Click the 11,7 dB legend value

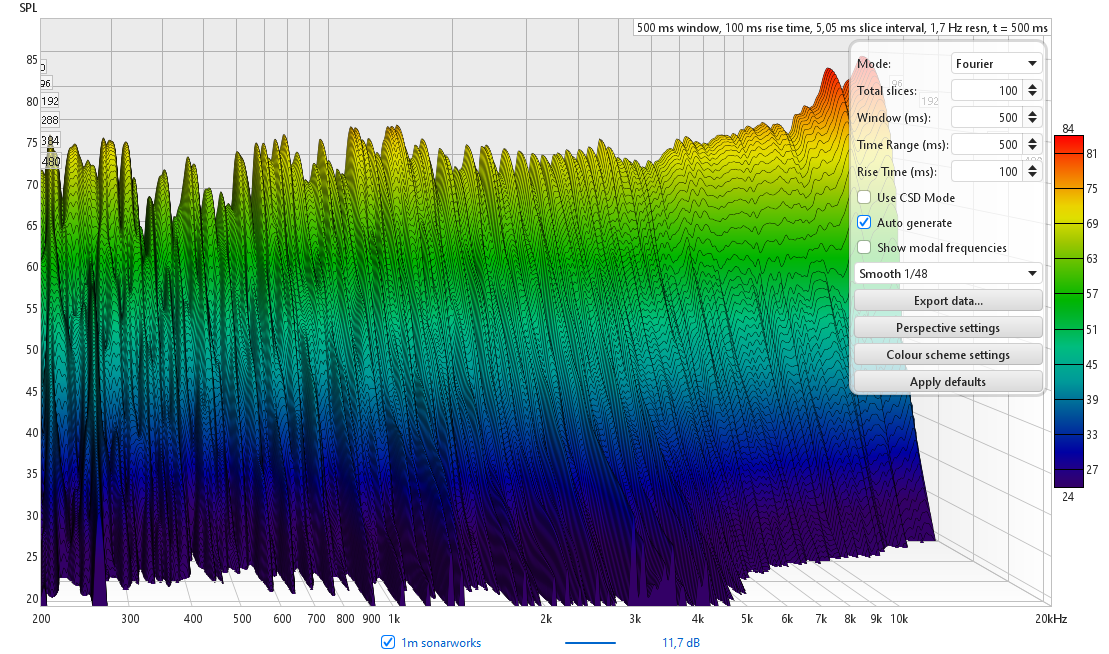pos(680,643)
